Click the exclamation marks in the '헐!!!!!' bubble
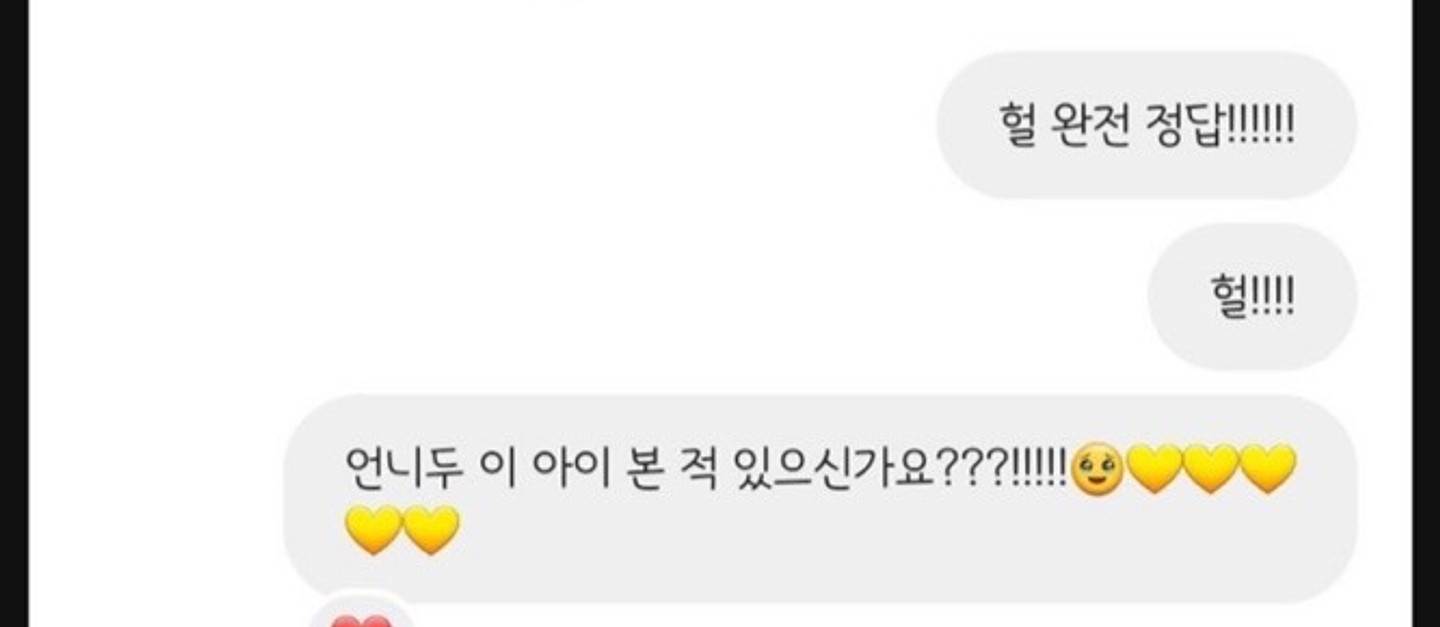The width and height of the screenshot is (1440, 627). (1270, 297)
